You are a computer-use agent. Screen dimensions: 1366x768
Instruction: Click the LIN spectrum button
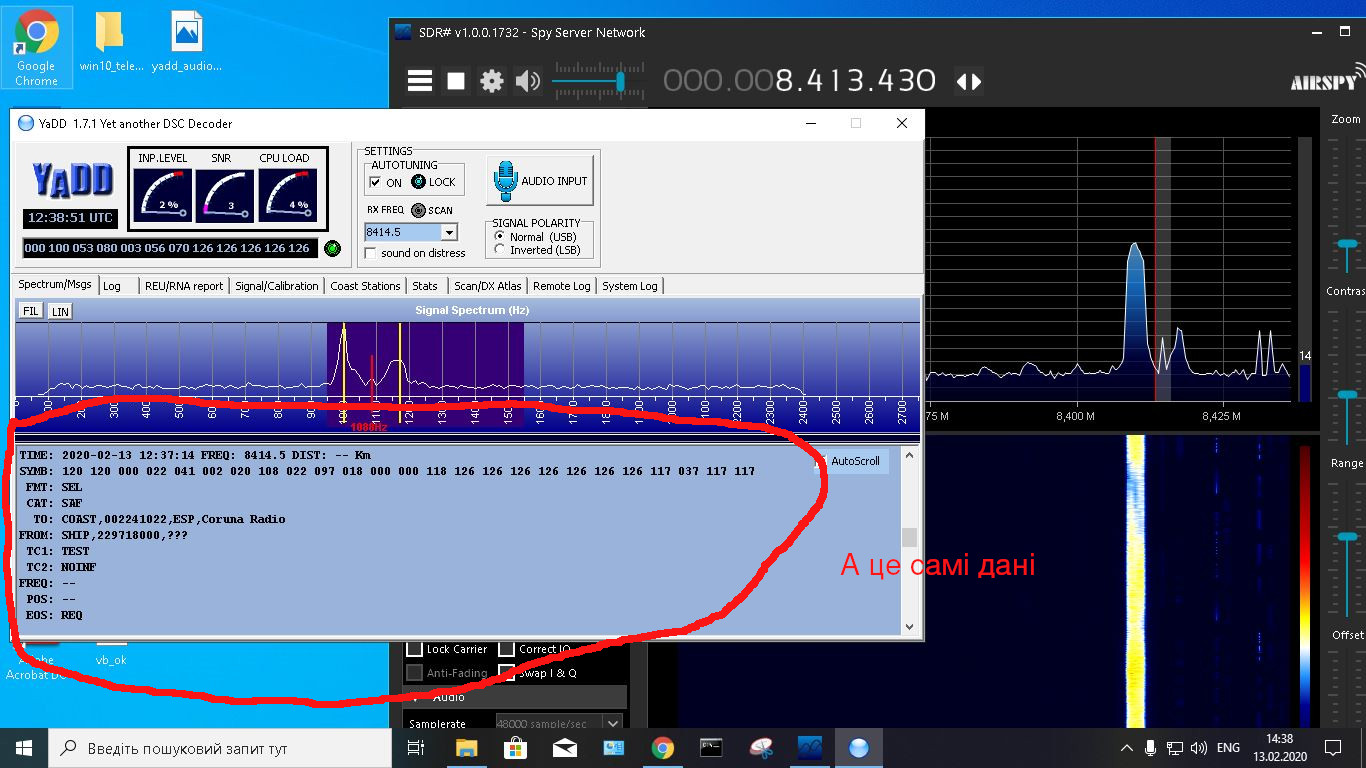60,311
